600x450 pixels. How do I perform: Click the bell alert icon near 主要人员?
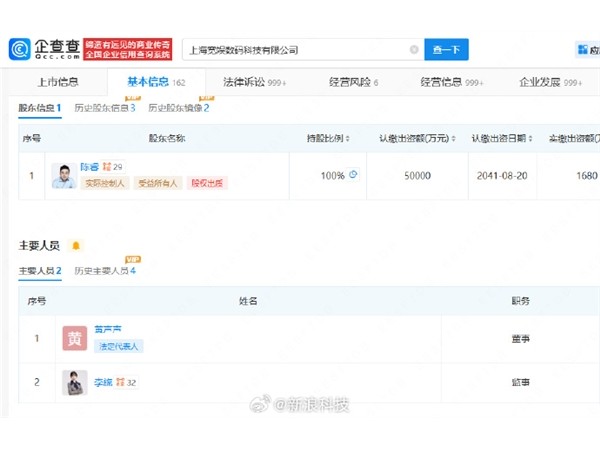click(76, 246)
